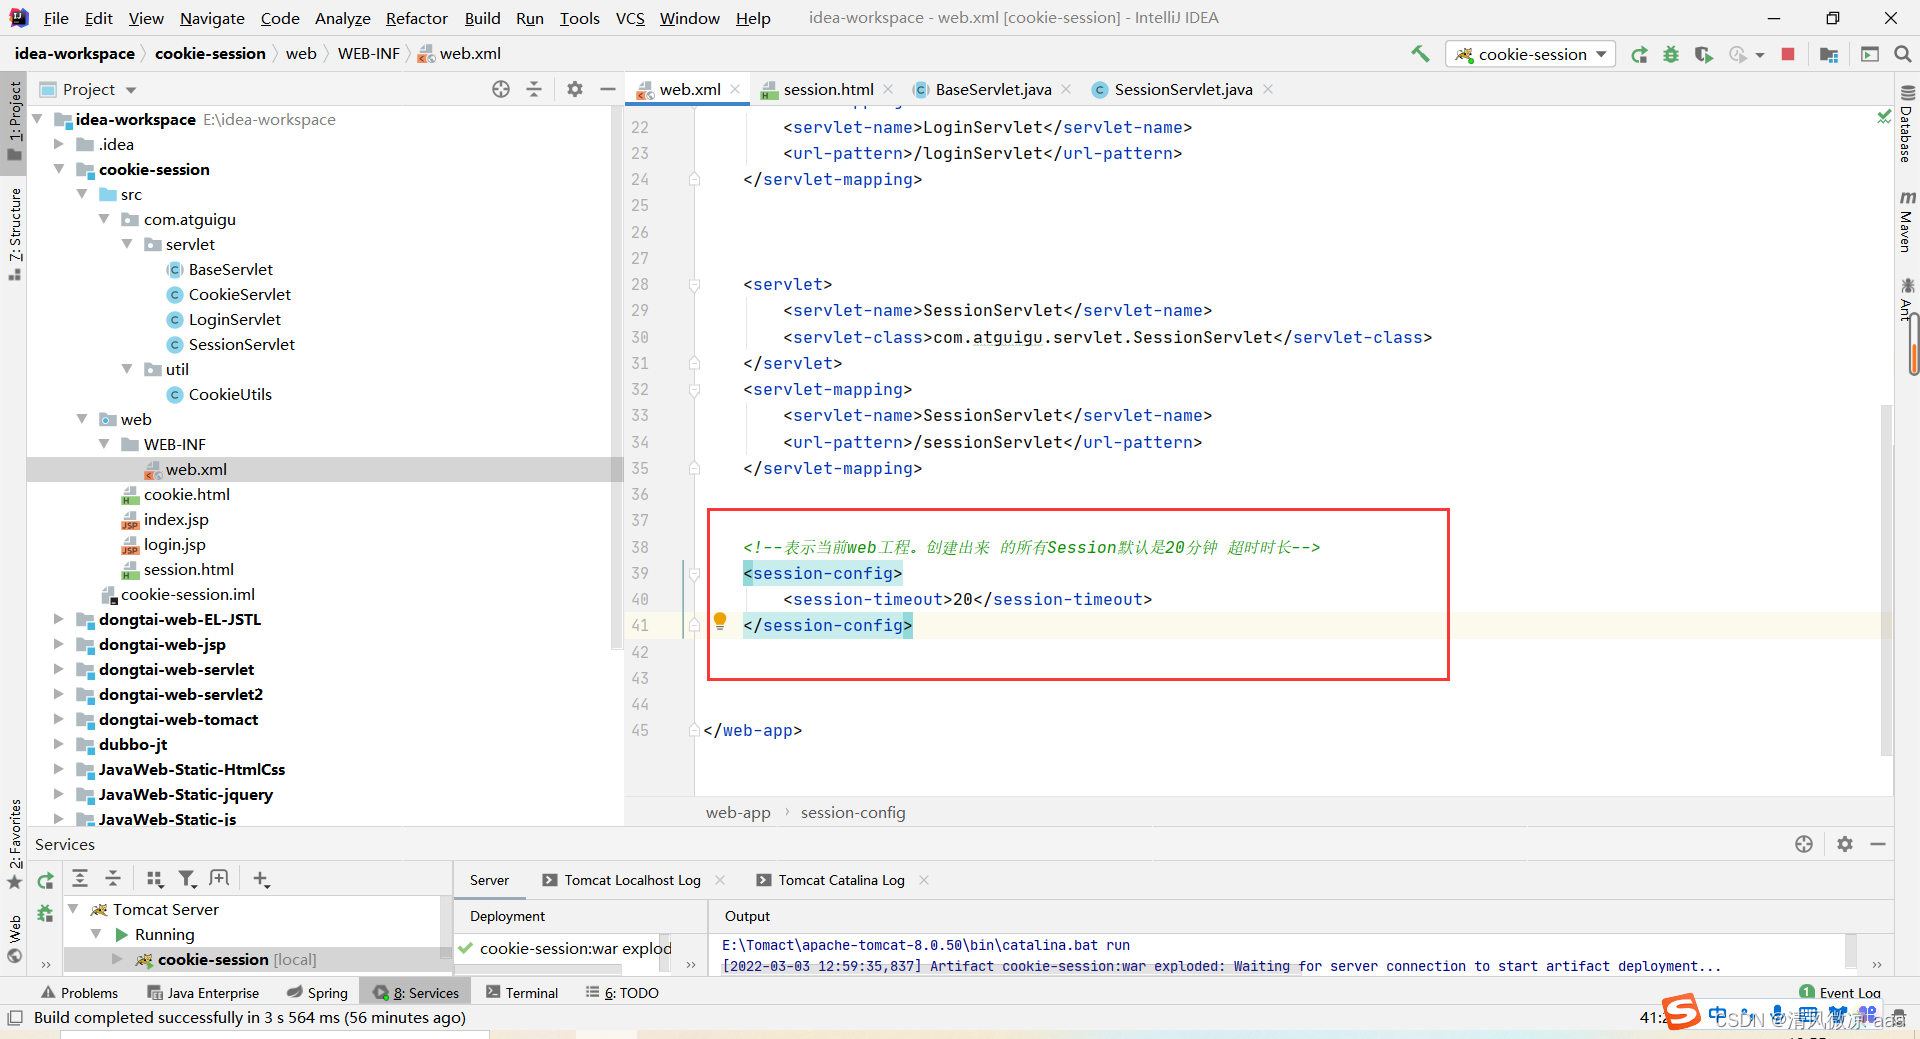Click the idea-workspace breadcrumb in navigation bar

[75, 54]
